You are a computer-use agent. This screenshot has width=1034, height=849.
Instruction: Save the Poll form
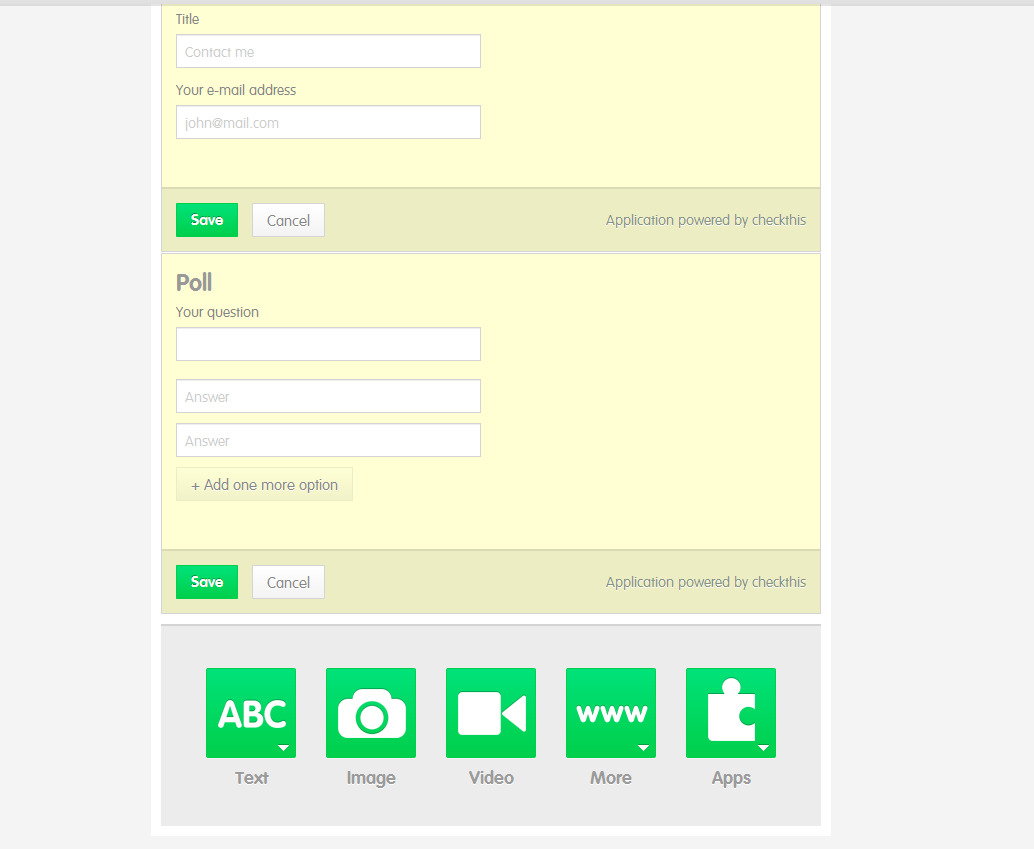[207, 582]
